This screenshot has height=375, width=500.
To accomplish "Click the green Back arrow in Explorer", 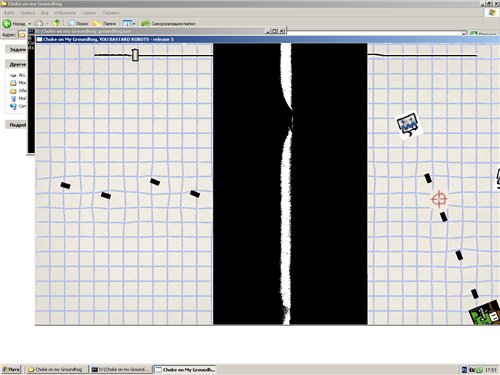I will (x=7, y=23).
